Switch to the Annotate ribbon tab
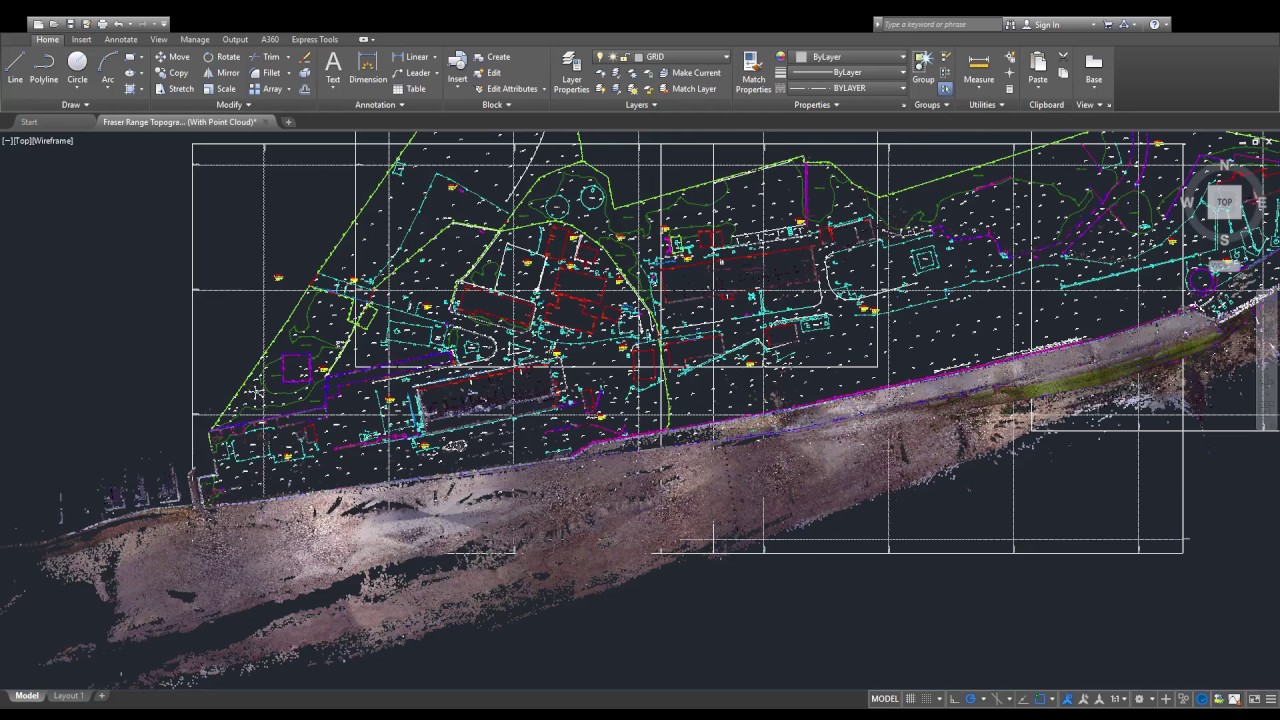Image resolution: width=1280 pixels, height=720 pixels. 121,40
